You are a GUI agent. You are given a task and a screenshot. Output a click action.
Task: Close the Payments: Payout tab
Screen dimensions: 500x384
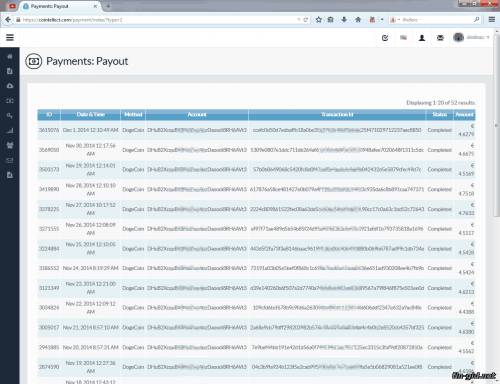(95, 6)
